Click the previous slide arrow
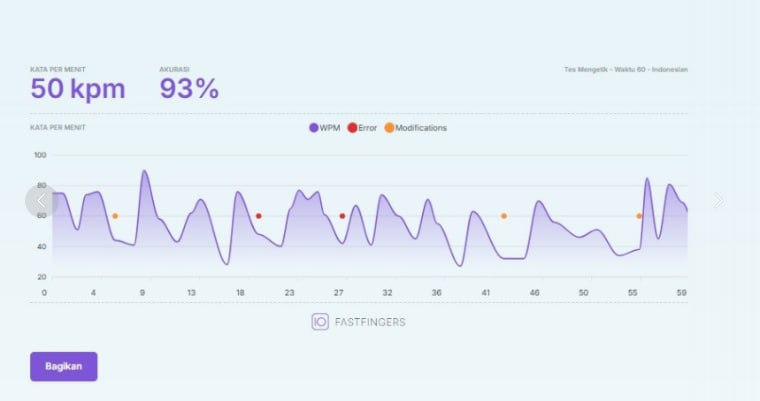Screen dimensions: 760x401 pyautogui.click(x=42, y=201)
